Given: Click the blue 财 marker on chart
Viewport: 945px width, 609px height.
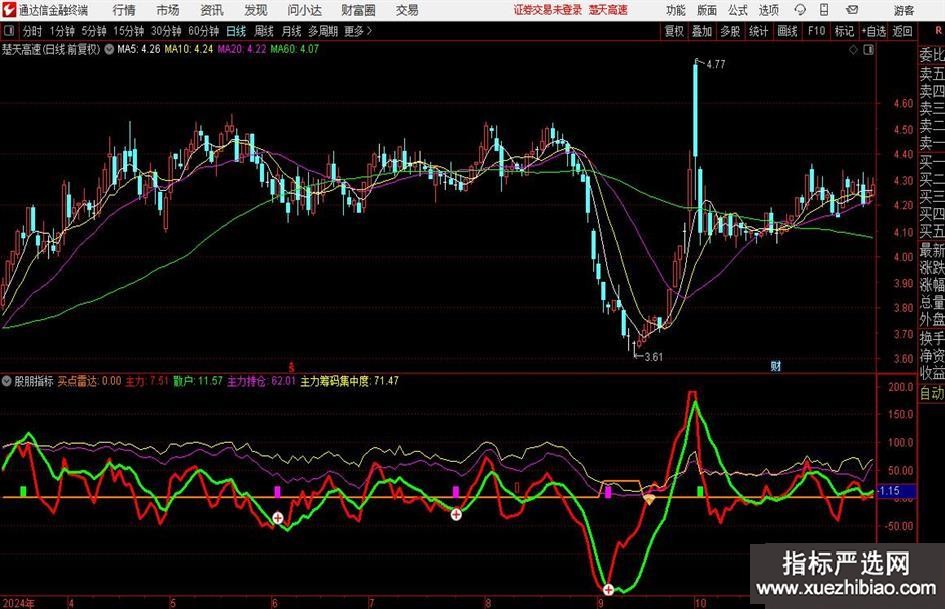Looking at the screenshot, I should coord(775,365).
